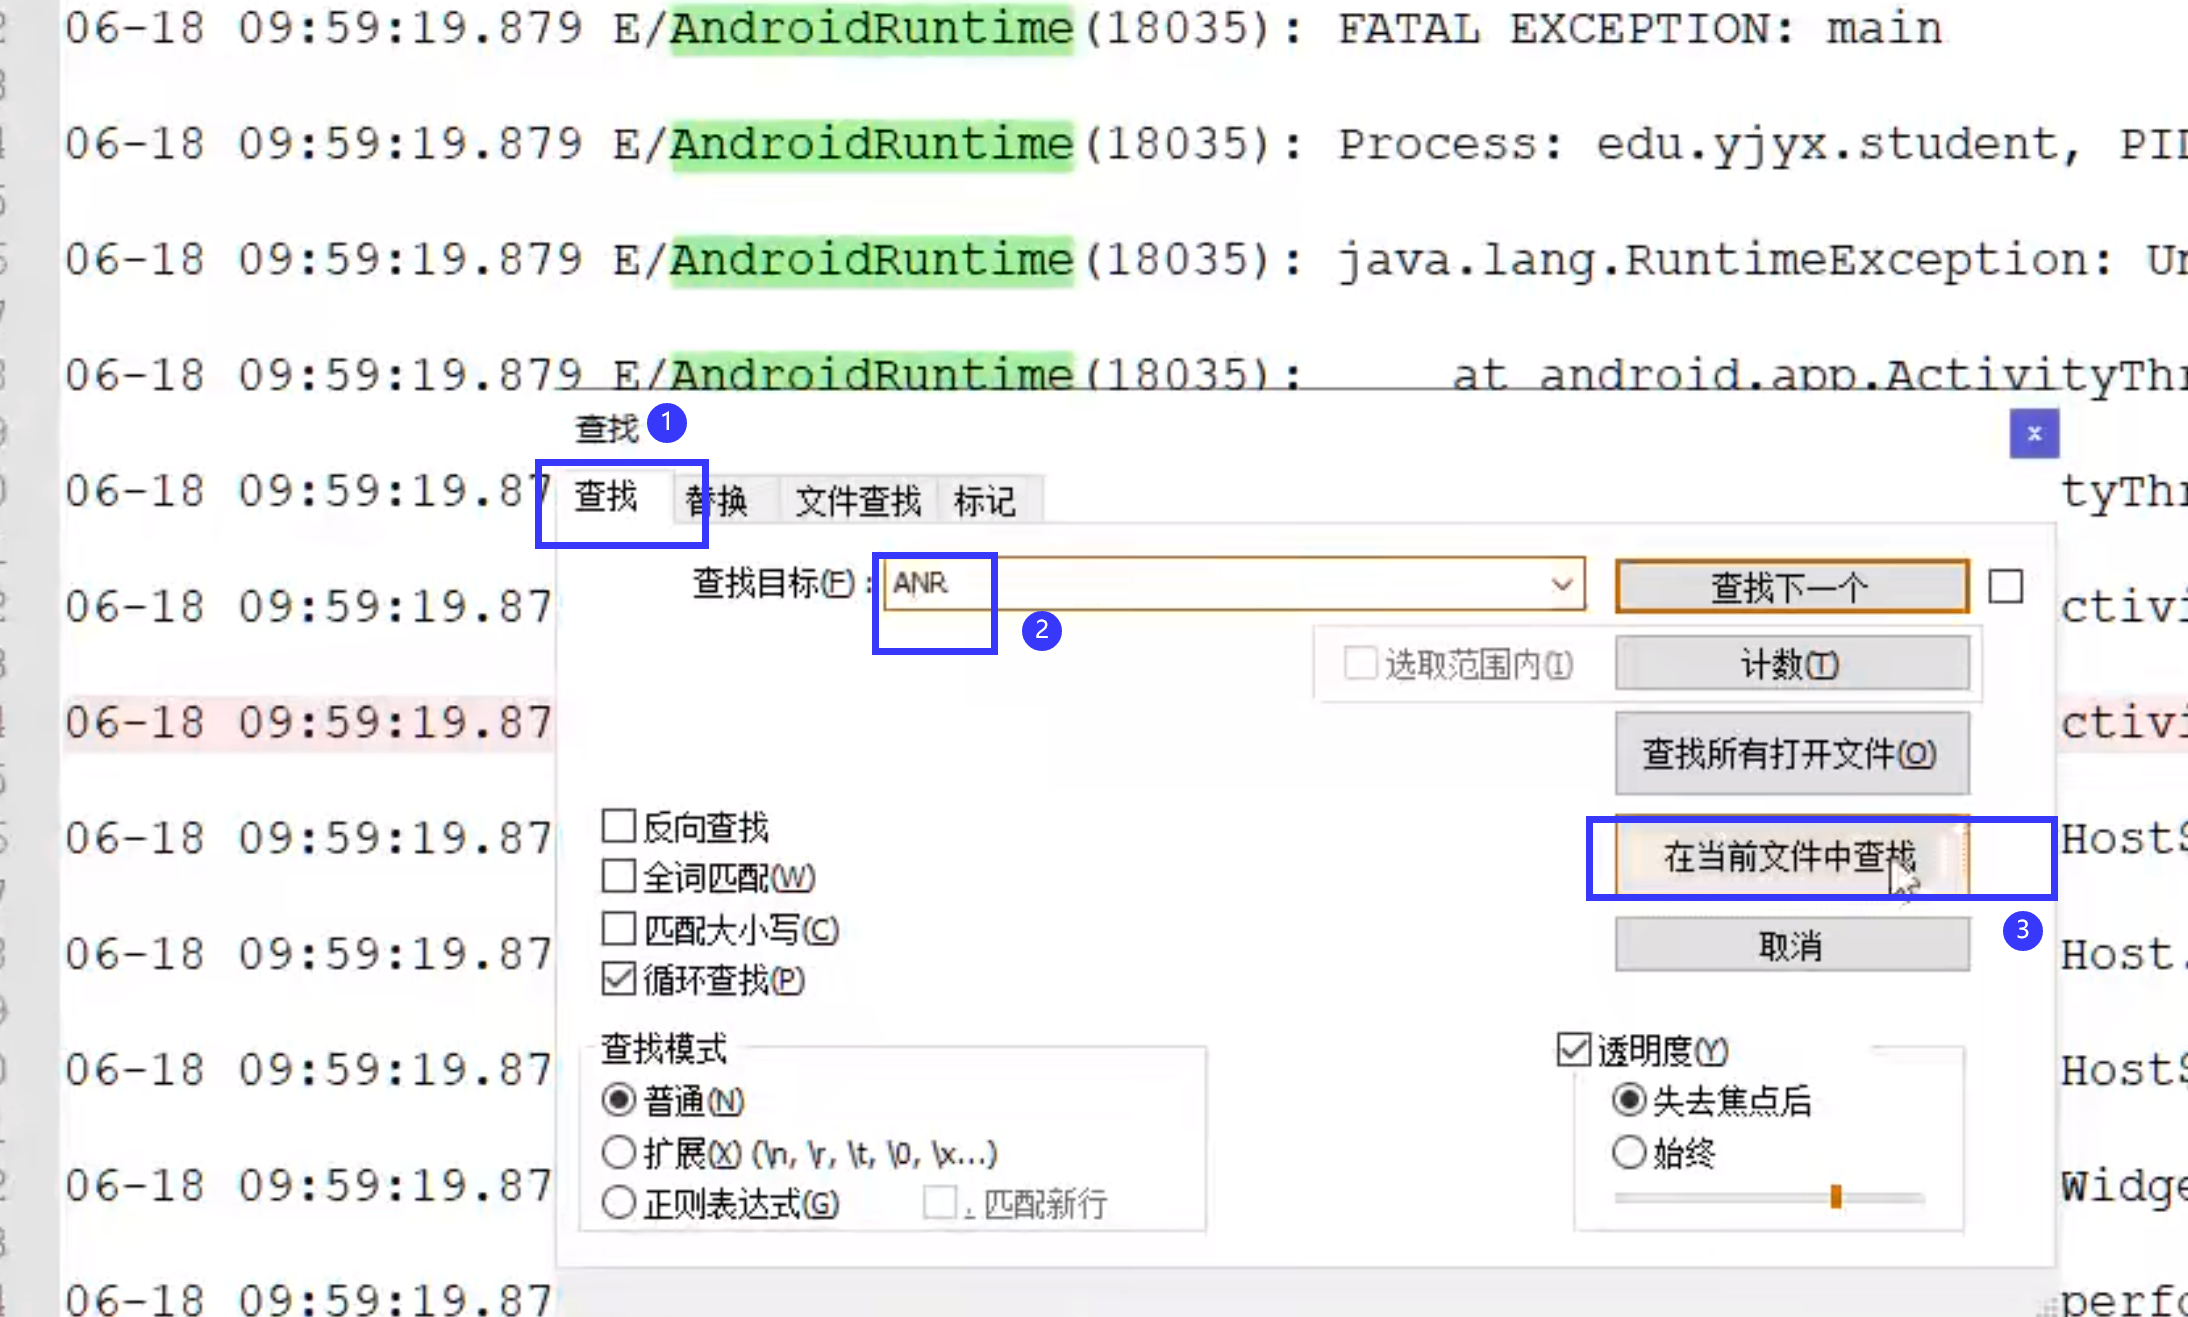The height and width of the screenshot is (1317, 2188).
Task: Close the Find dialog with X icon
Action: click(2033, 434)
